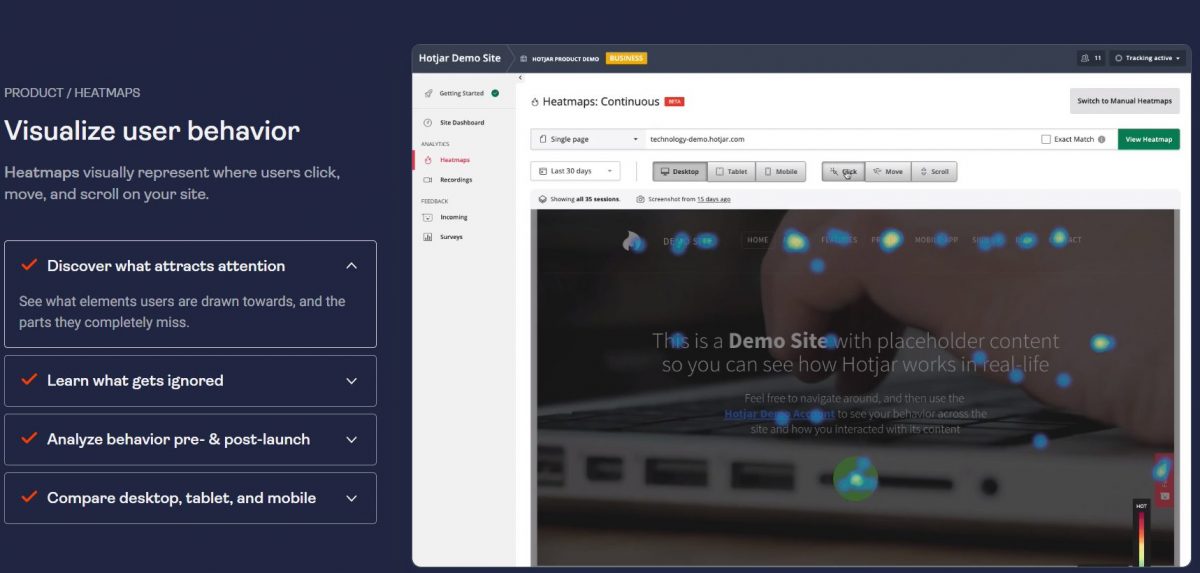Open Surveys in the sidebar

451,237
